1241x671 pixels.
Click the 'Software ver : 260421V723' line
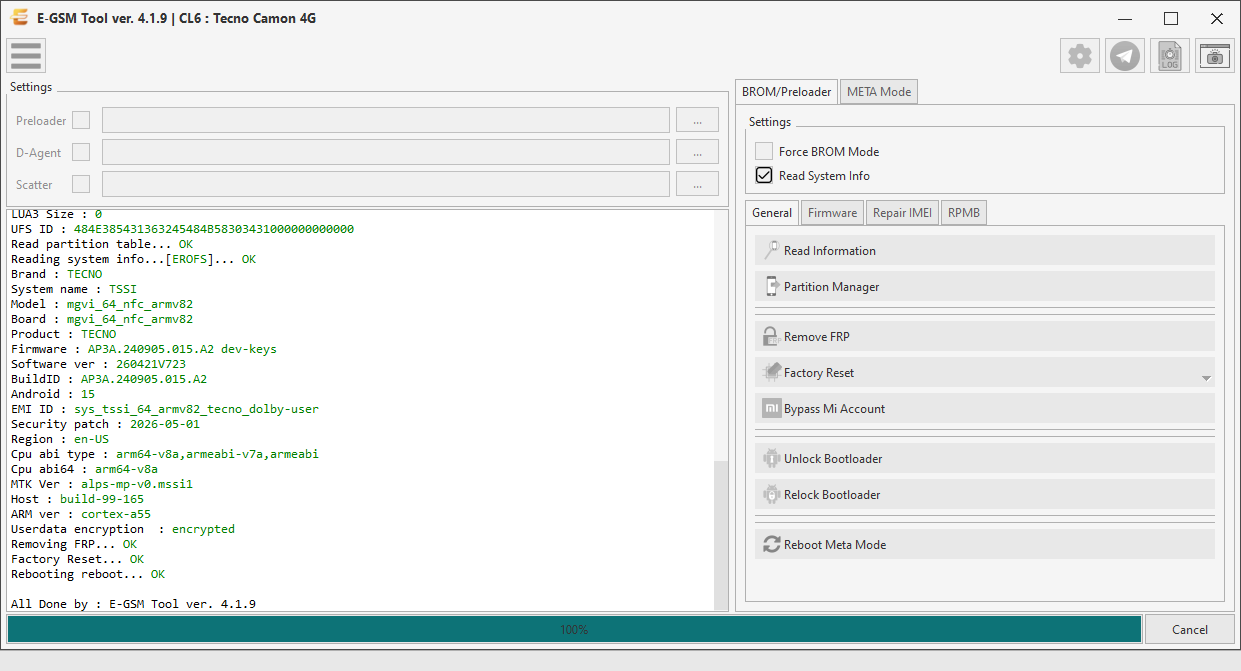click(x=98, y=364)
